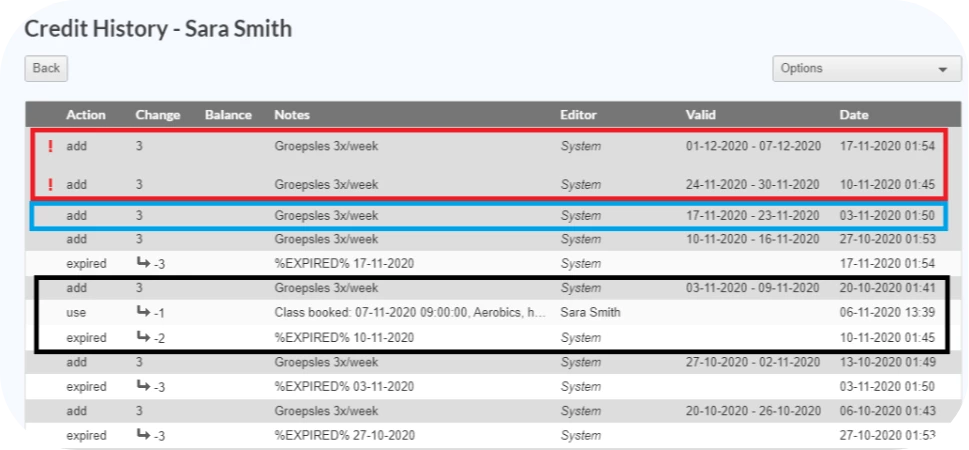
Task: Open the Options dropdown
Action: point(867,69)
